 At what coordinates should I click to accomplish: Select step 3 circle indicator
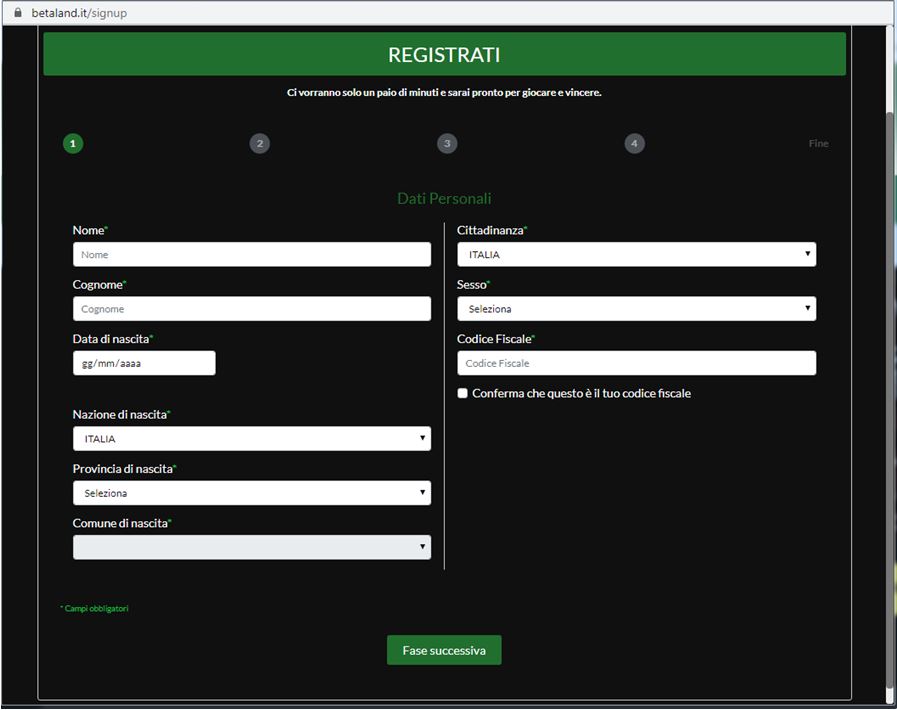[x=447, y=143]
